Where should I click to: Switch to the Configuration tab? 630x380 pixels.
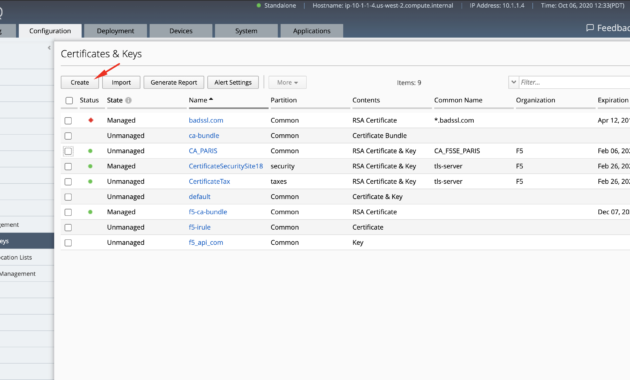click(x=50, y=31)
